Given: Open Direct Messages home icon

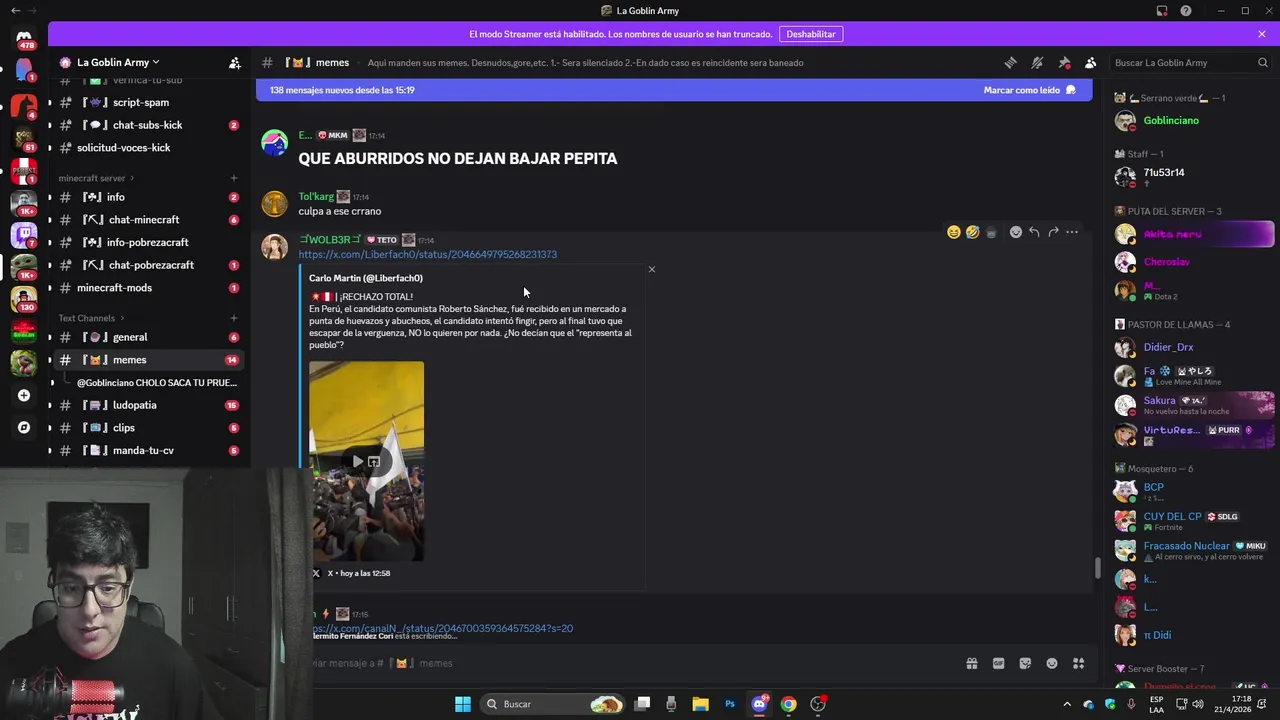Looking at the screenshot, I should tap(24, 38).
